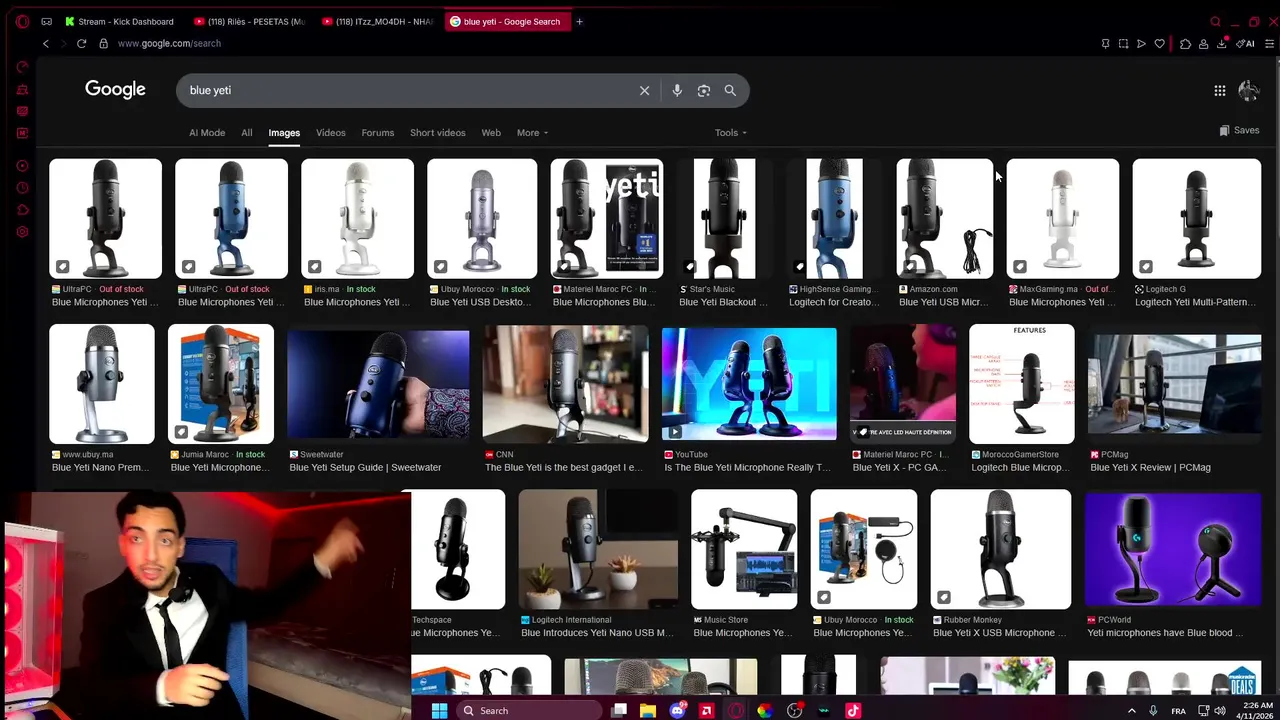The image size is (1280, 720).
Task: Open the Google apps grid
Action: point(1220,90)
